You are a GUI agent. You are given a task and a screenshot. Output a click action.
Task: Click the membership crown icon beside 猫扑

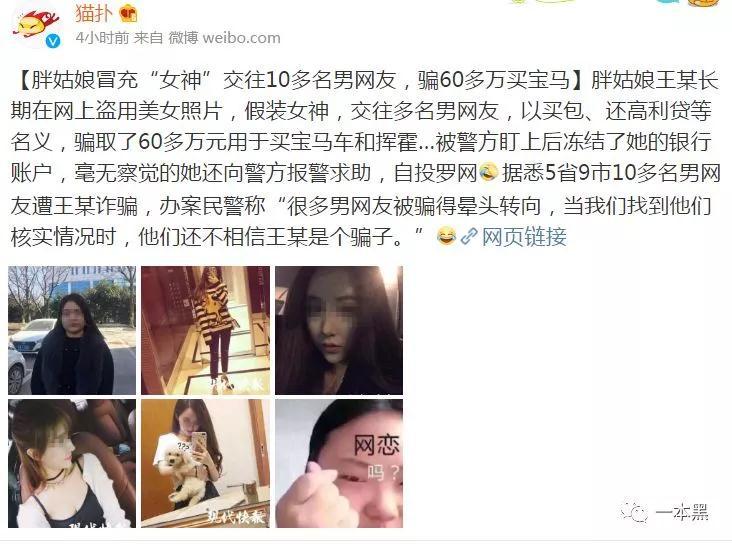click(x=128, y=14)
